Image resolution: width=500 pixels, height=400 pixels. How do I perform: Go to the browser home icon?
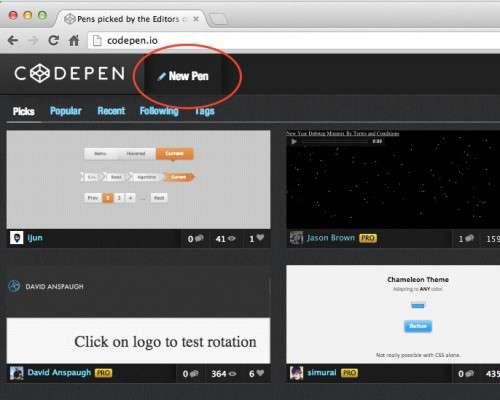[74, 40]
